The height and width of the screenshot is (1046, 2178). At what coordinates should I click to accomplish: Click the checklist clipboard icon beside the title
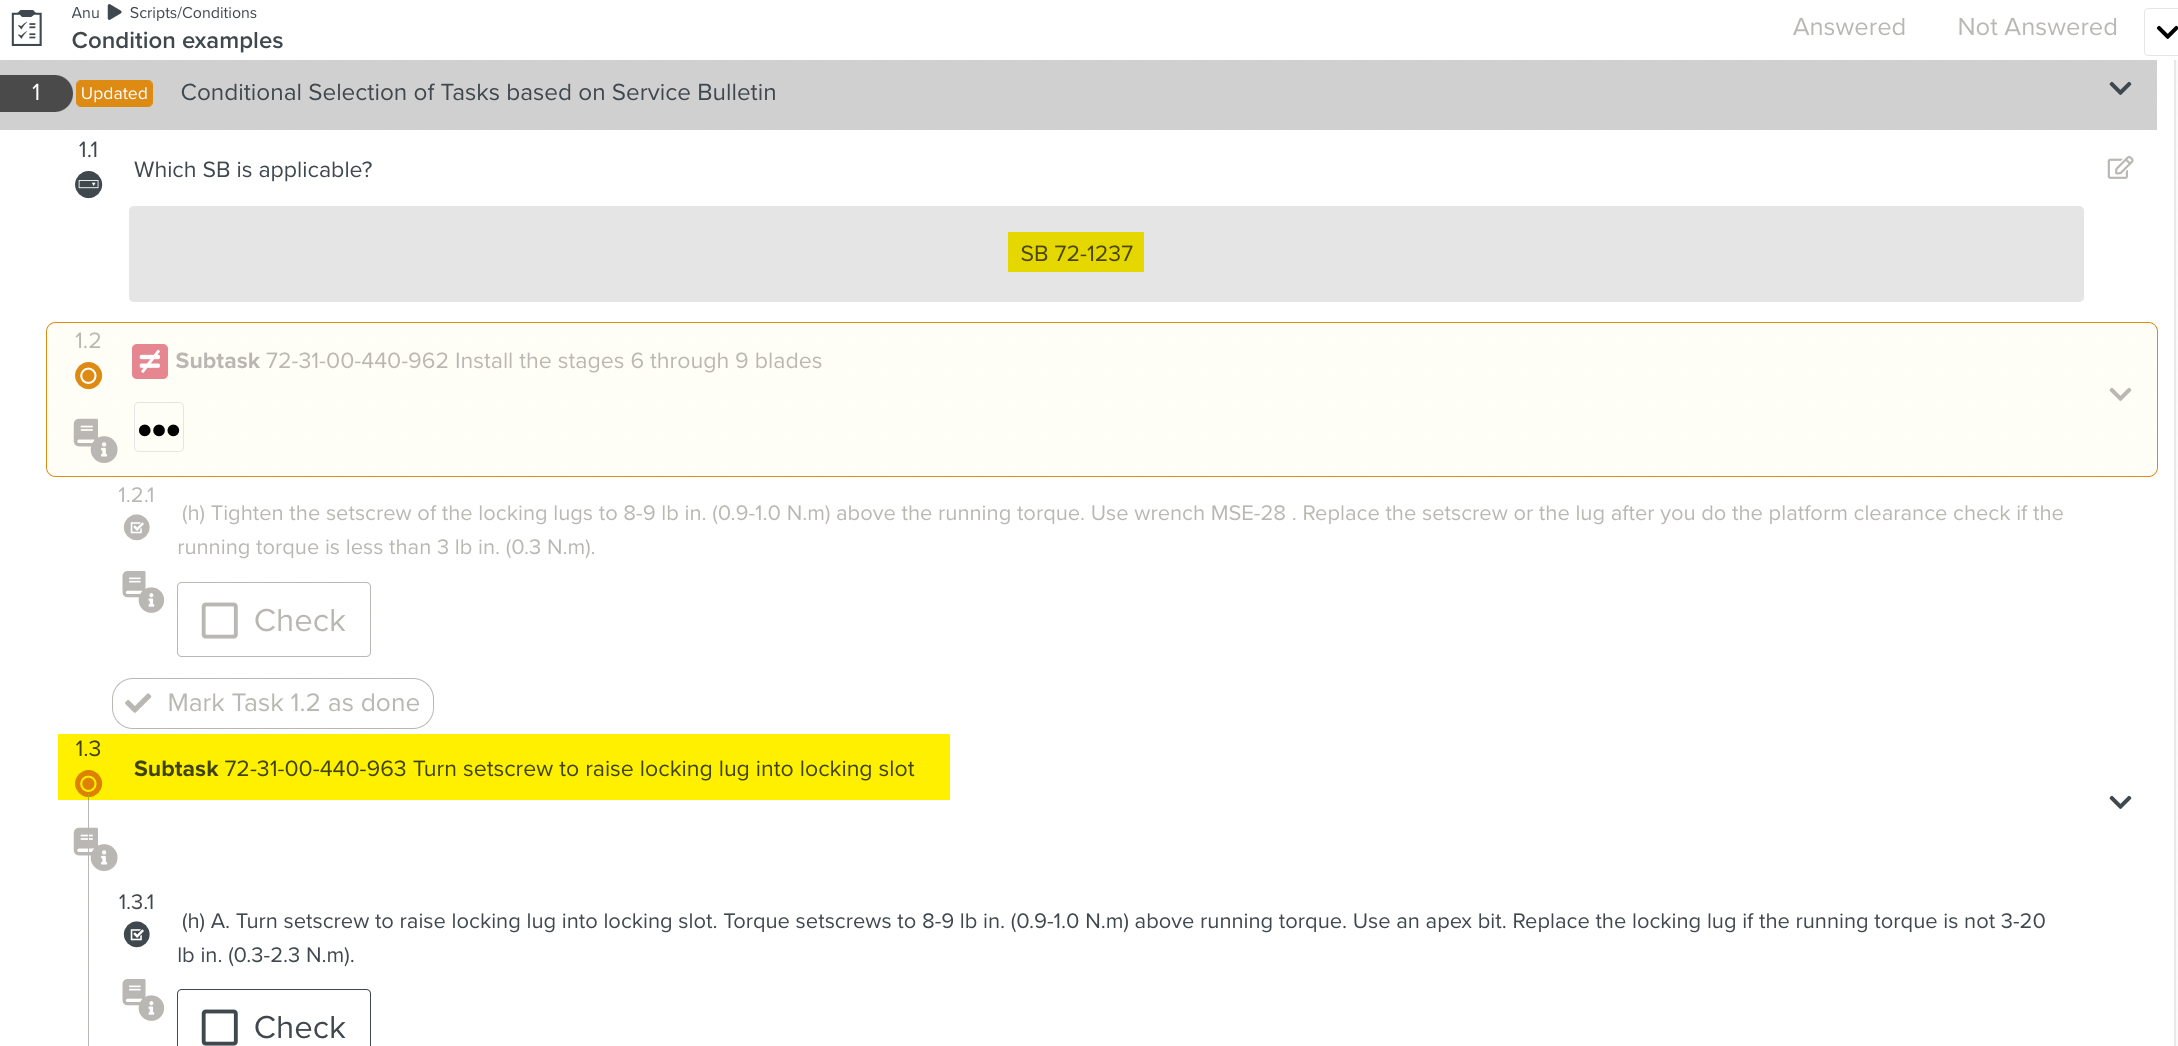tap(27, 27)
